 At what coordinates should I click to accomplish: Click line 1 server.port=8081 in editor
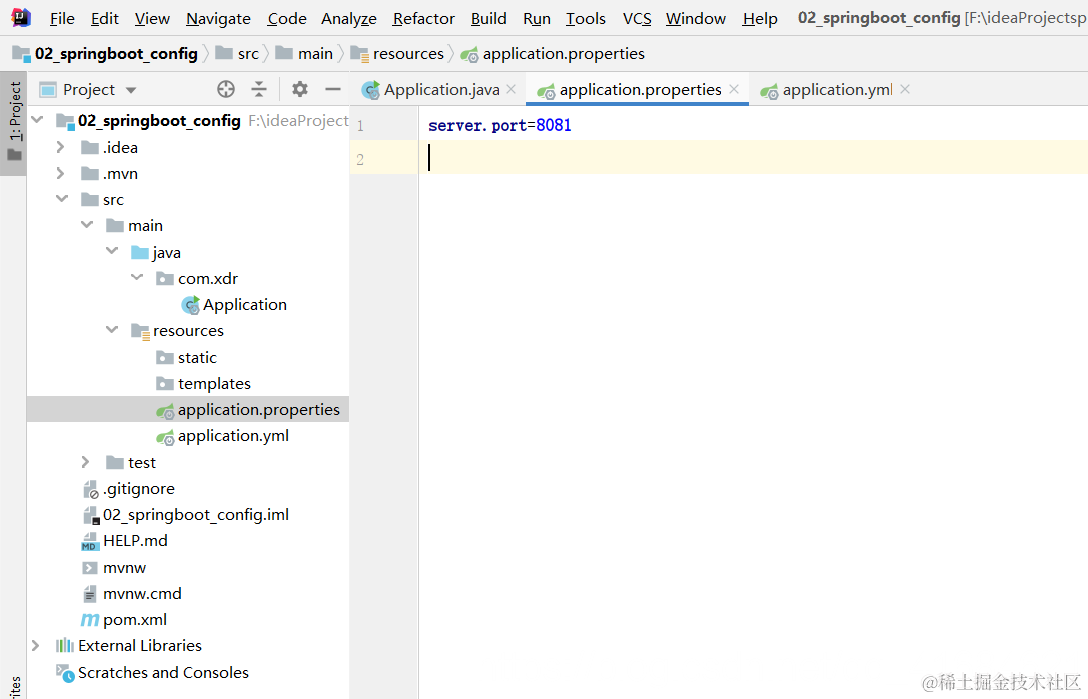500,126
